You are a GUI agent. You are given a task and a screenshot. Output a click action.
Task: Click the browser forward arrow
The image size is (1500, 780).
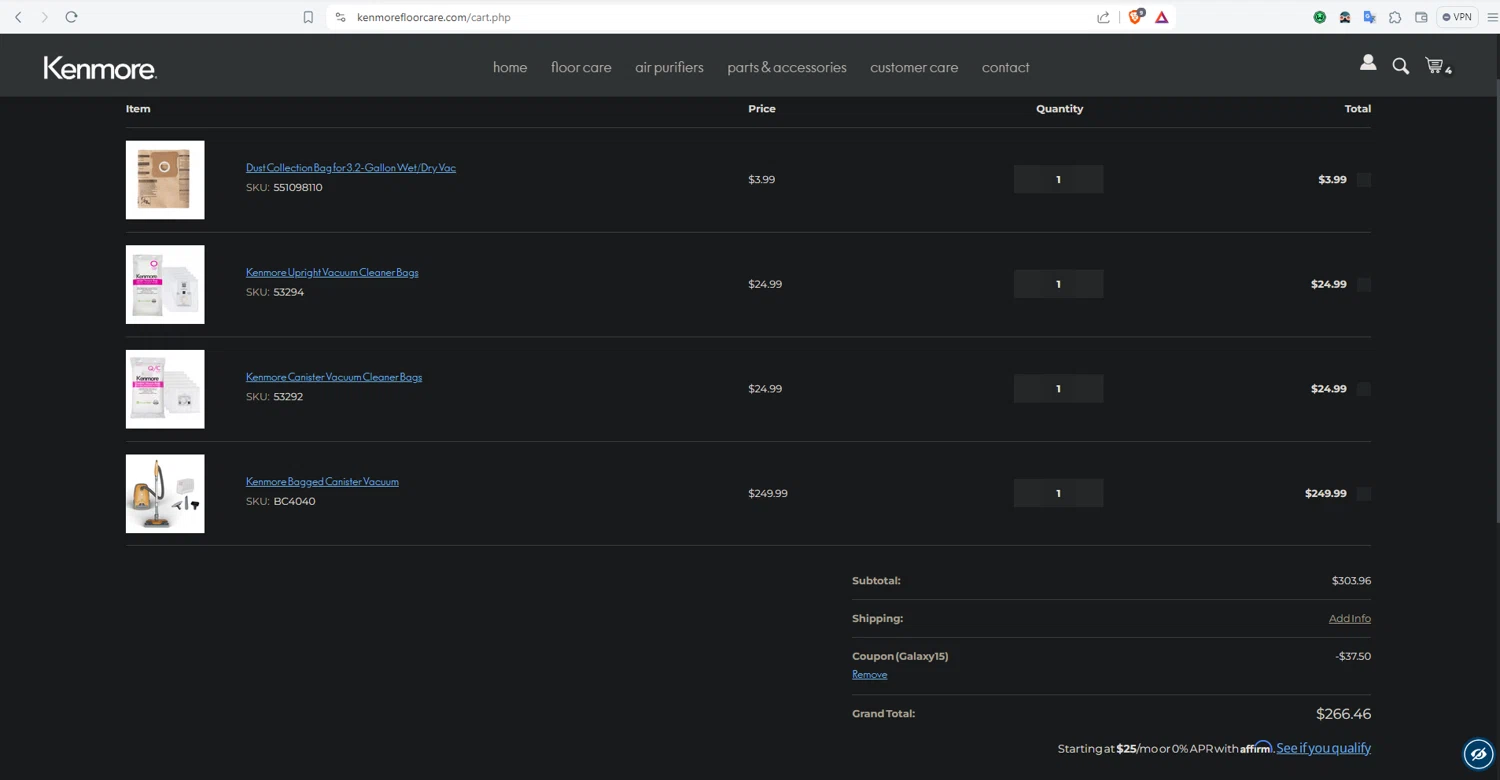[44, 17]
